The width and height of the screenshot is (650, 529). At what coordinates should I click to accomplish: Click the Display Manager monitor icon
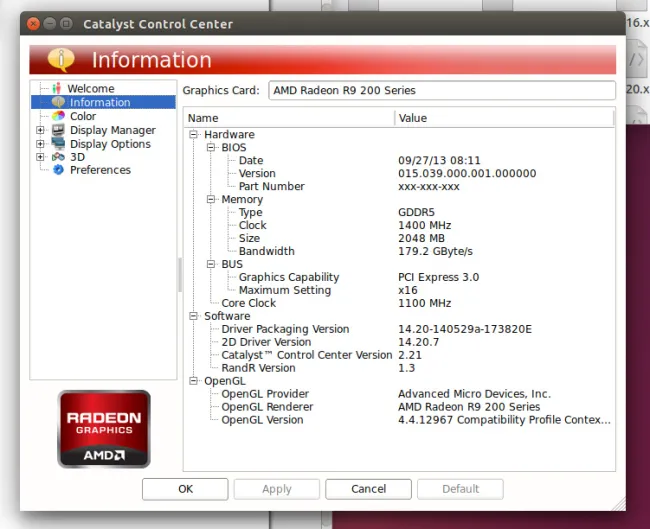(58, 130)
